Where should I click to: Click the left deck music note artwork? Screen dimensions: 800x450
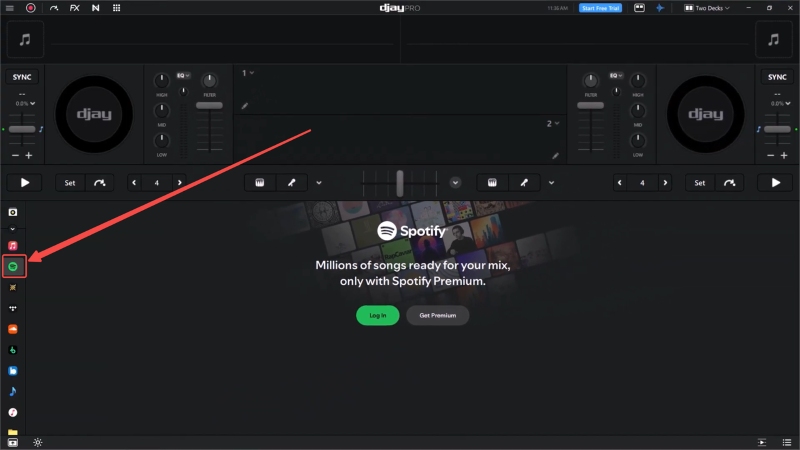tap(25, 39)
